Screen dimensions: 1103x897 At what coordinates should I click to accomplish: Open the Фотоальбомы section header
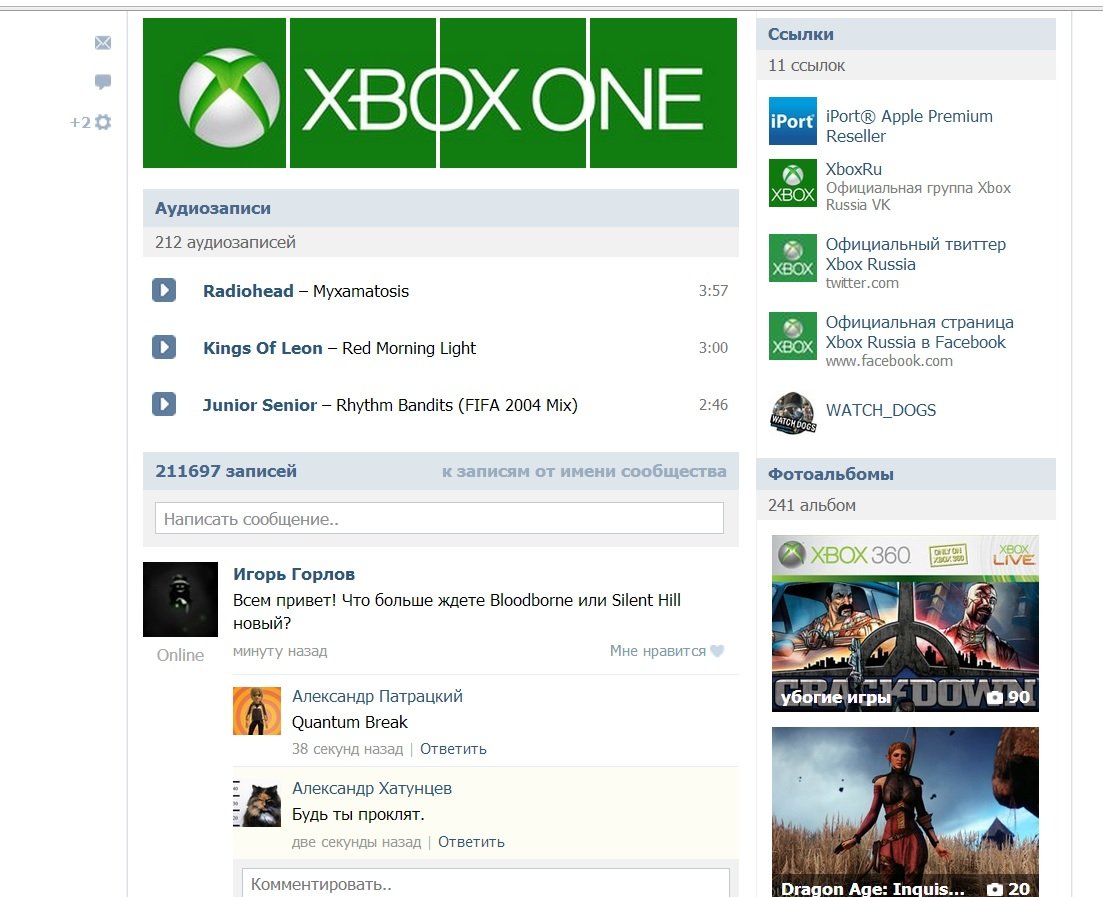click(906, 474)
